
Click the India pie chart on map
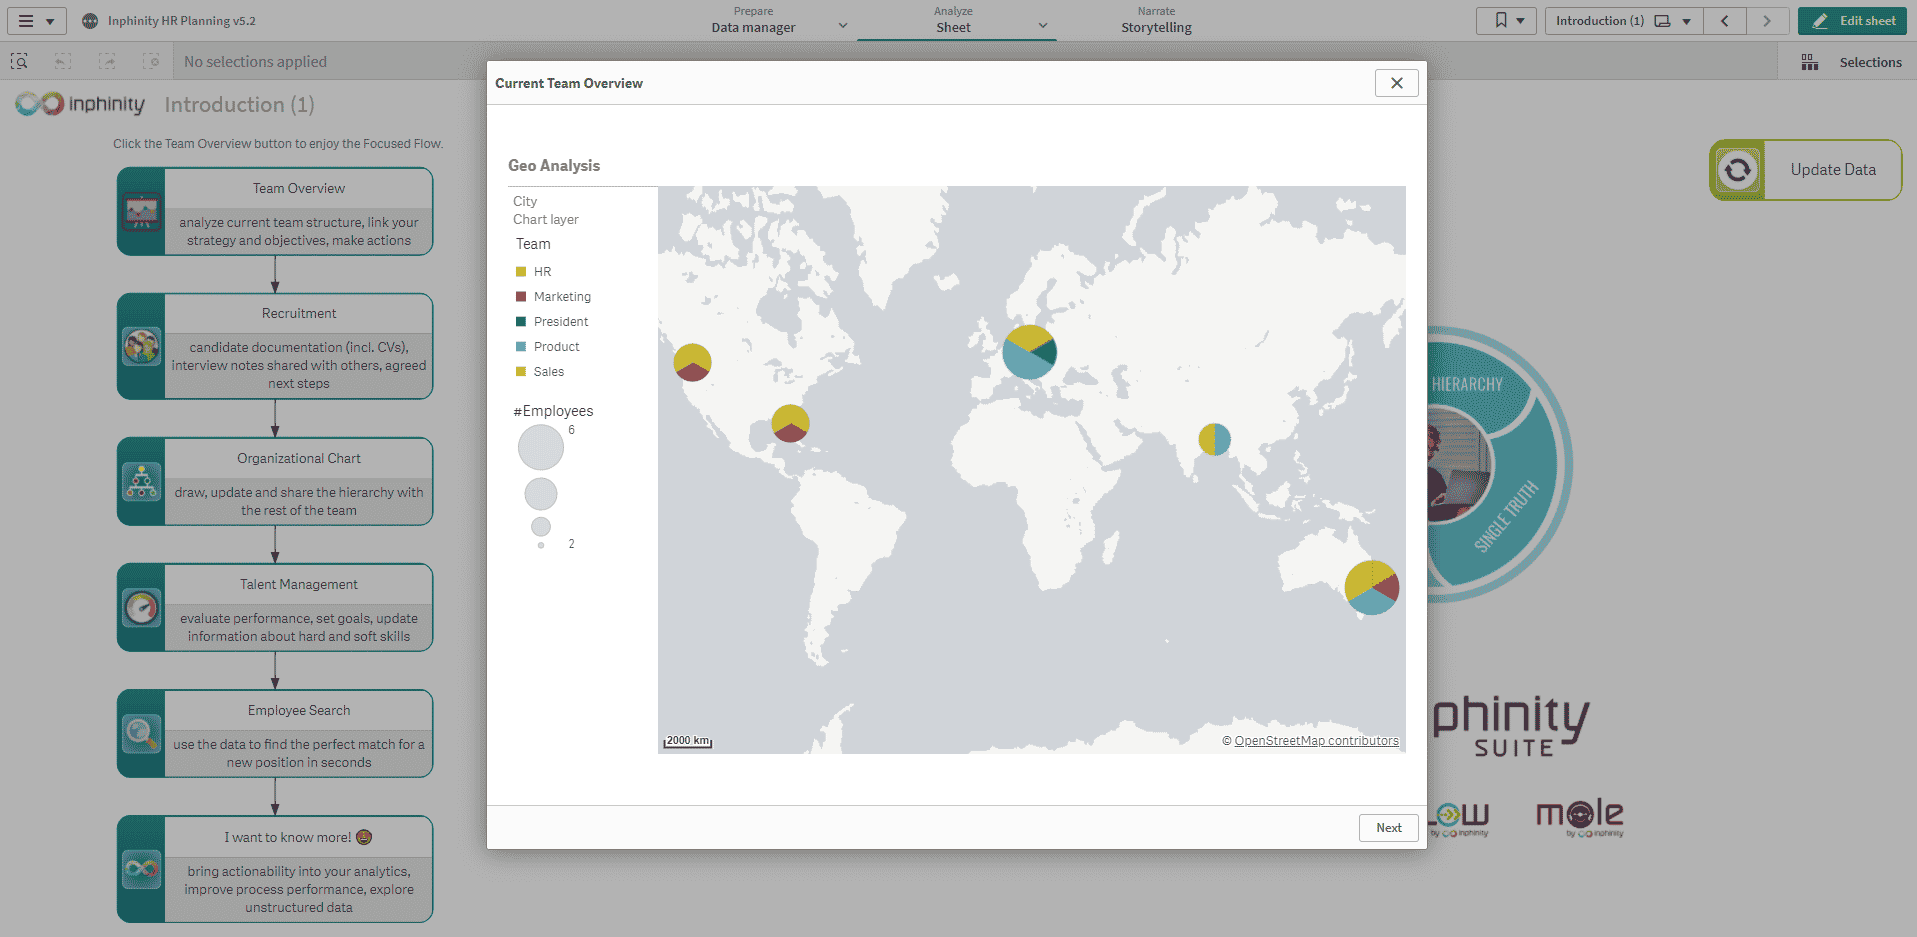point(1215,439)
